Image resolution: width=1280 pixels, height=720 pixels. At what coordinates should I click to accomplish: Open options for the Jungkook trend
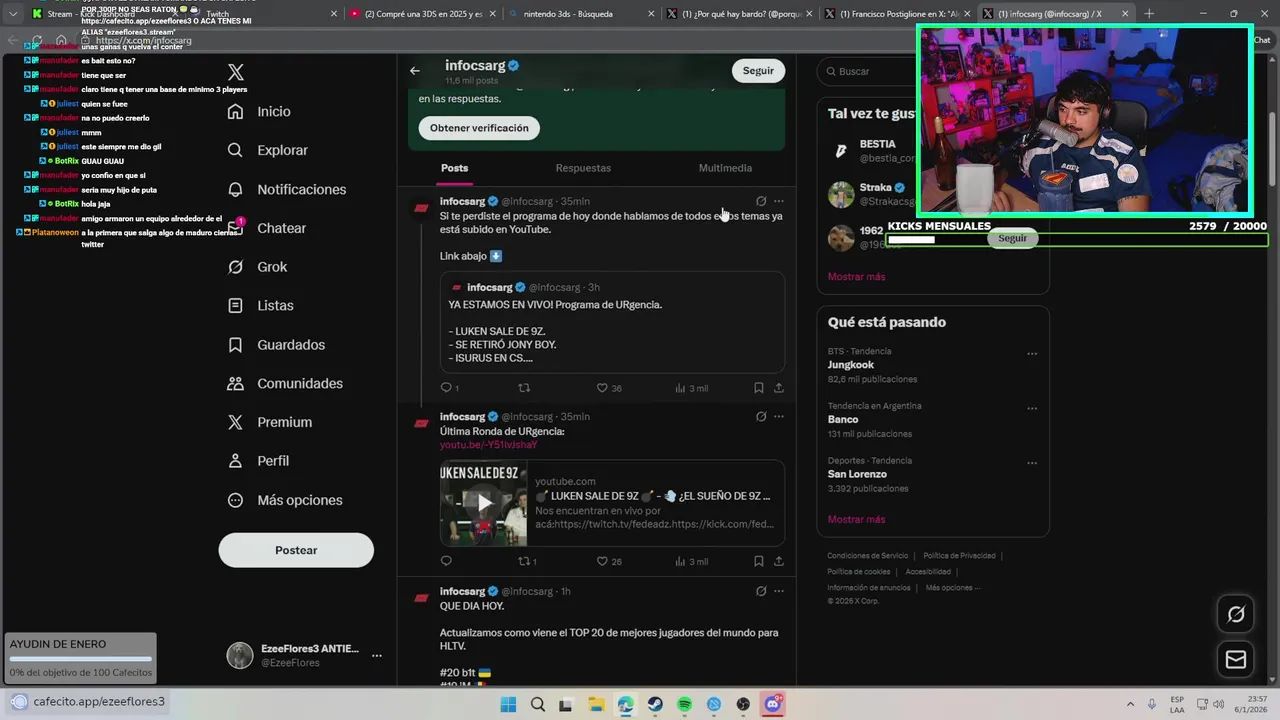tap(1032, 353)
